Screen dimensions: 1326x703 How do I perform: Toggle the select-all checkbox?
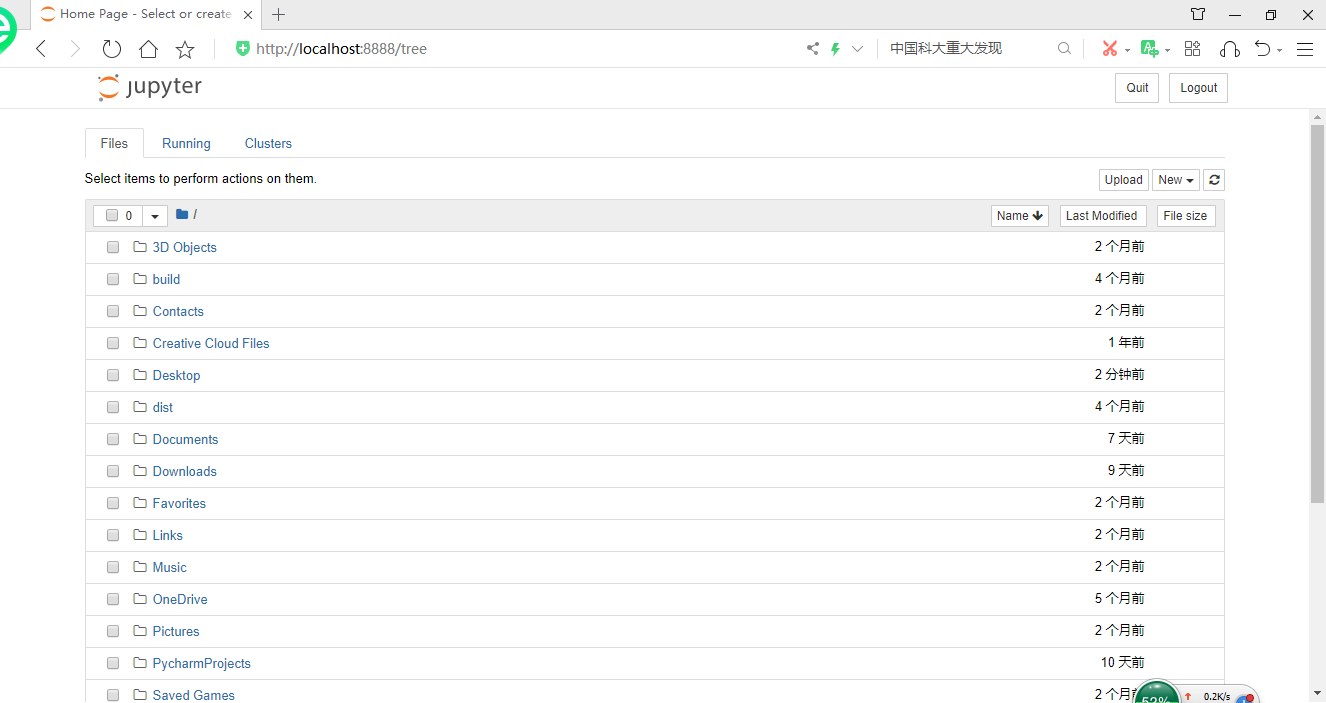tap(111, 215)
